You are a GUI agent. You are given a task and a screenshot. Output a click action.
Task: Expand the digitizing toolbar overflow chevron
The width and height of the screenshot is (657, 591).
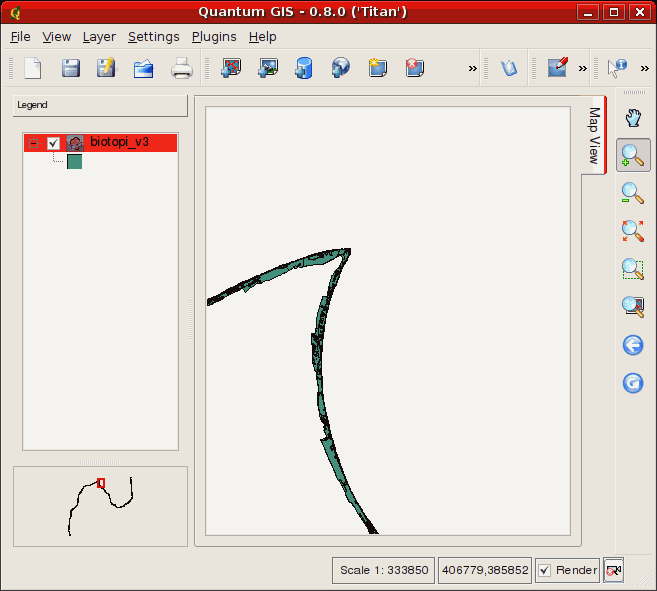point(582,68)
